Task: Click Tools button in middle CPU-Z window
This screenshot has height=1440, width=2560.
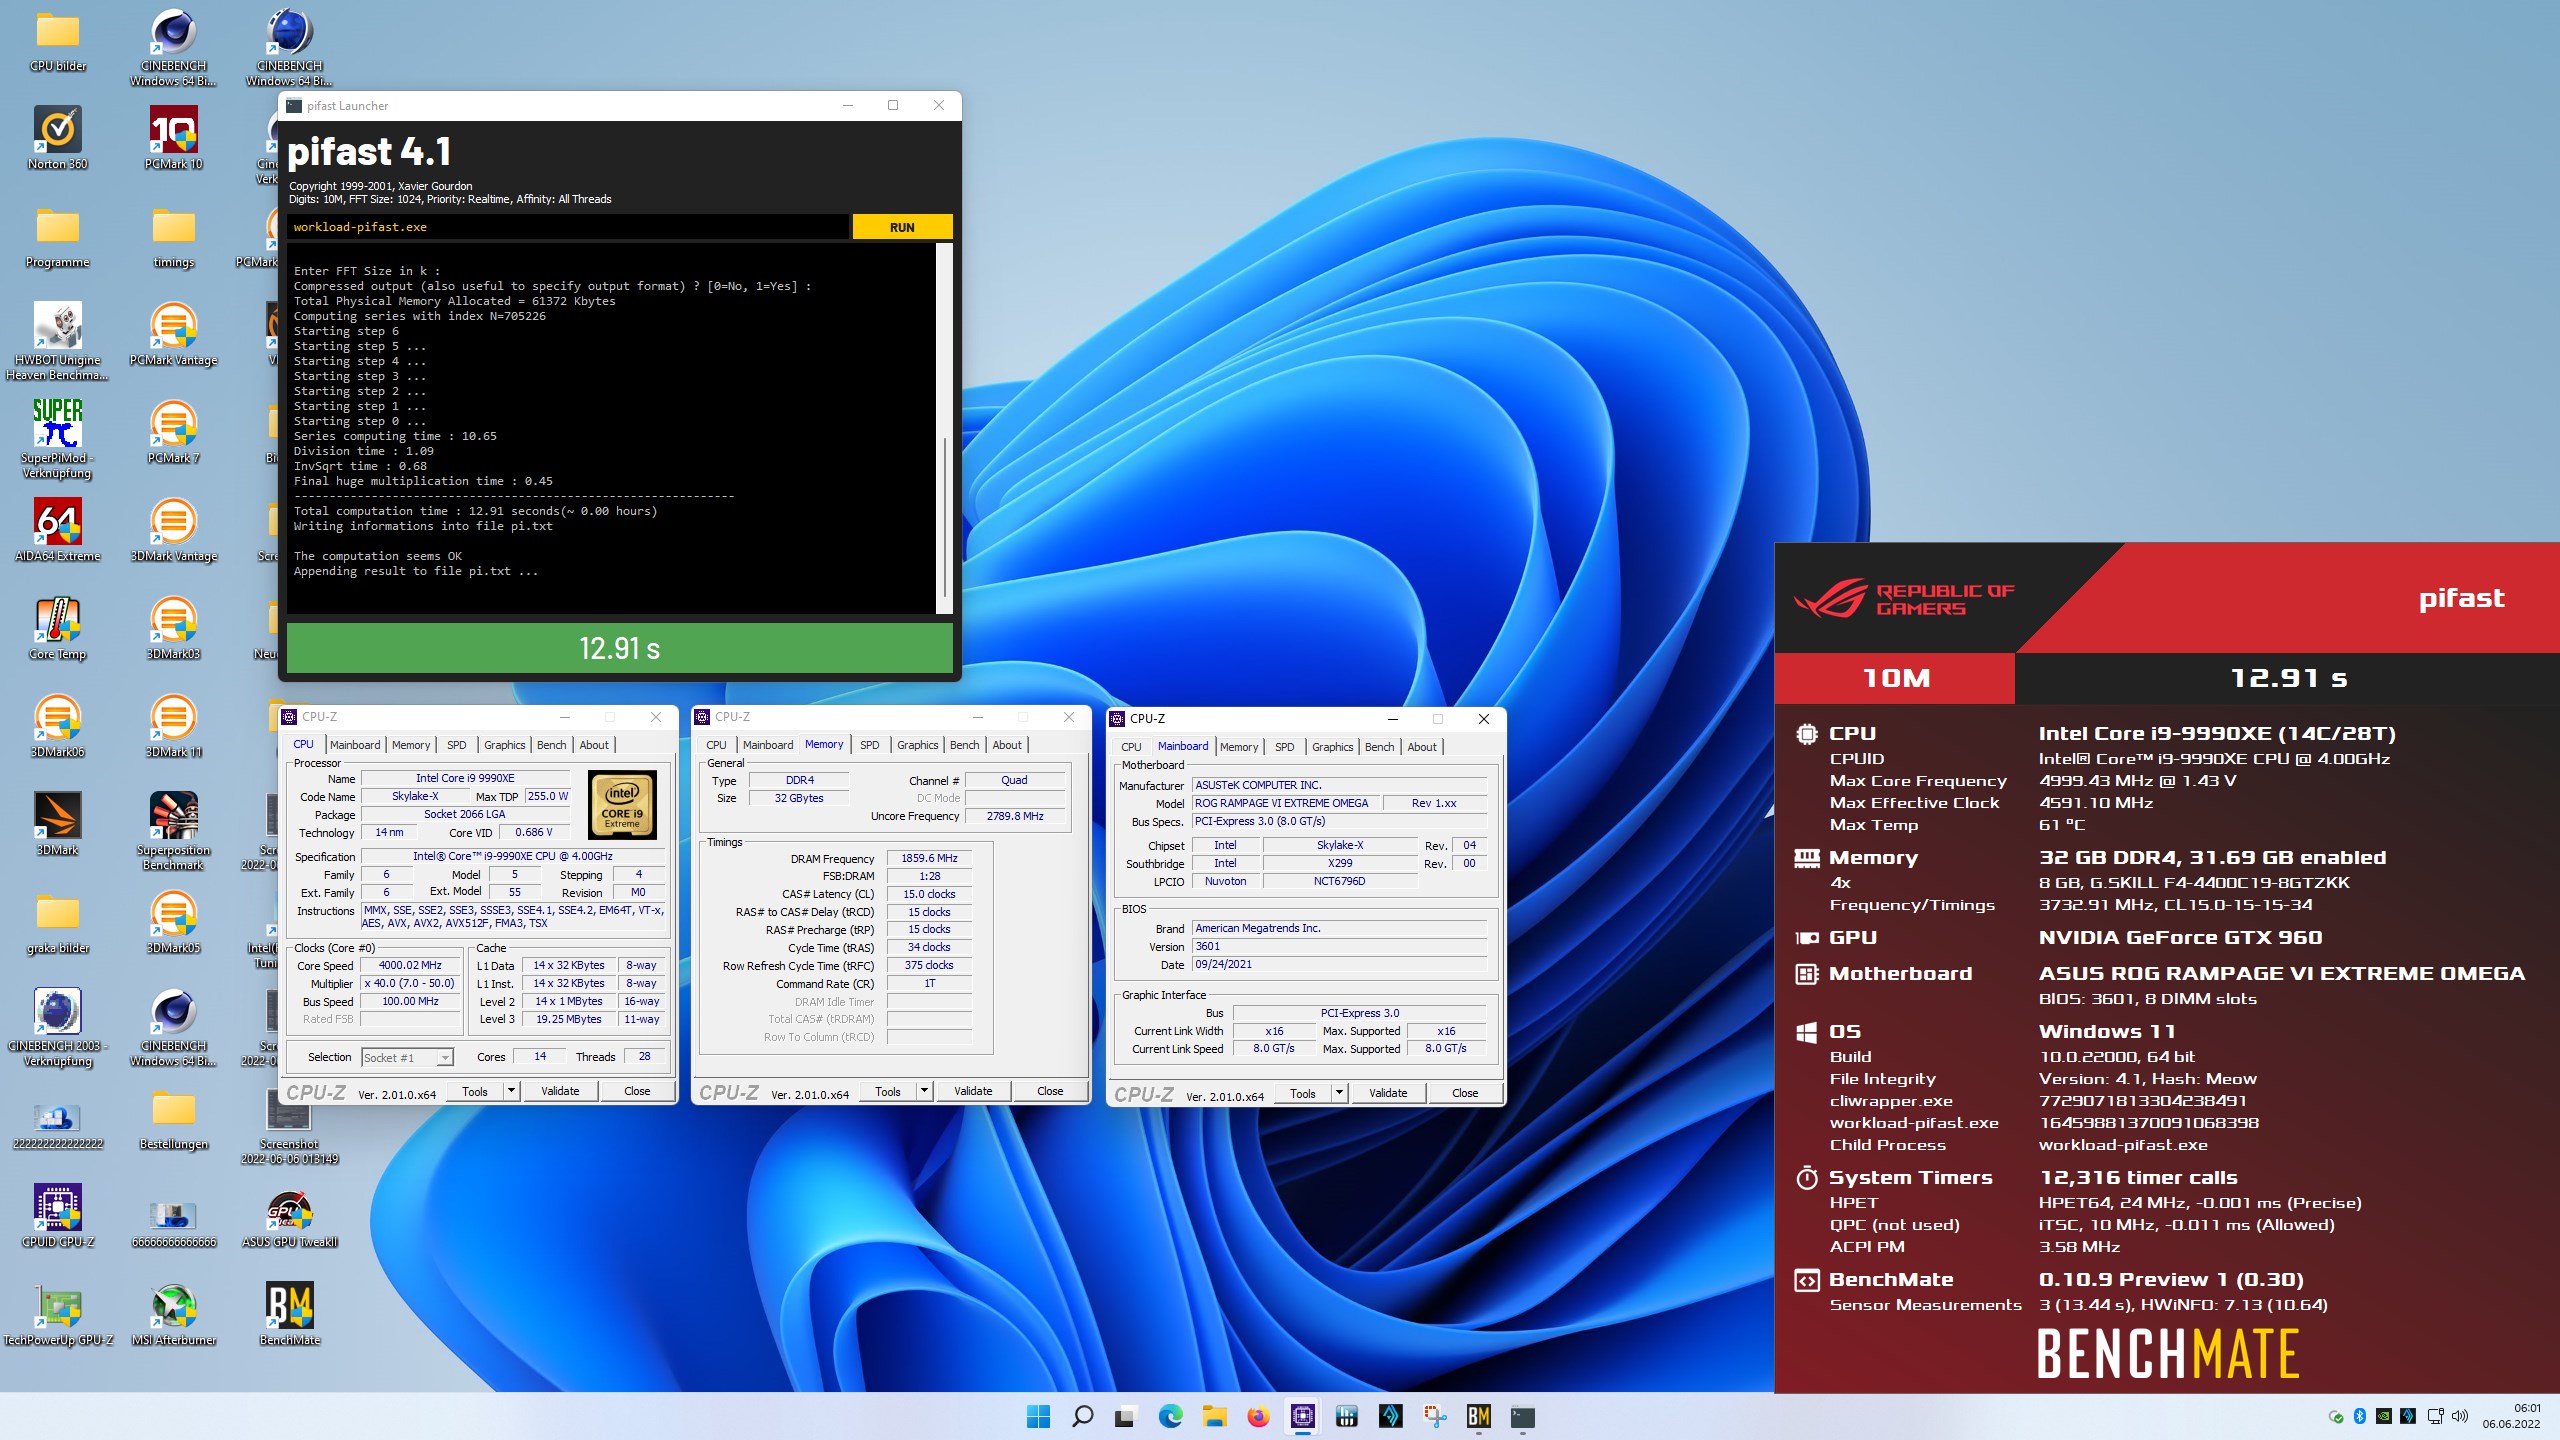Action: 888,1091
